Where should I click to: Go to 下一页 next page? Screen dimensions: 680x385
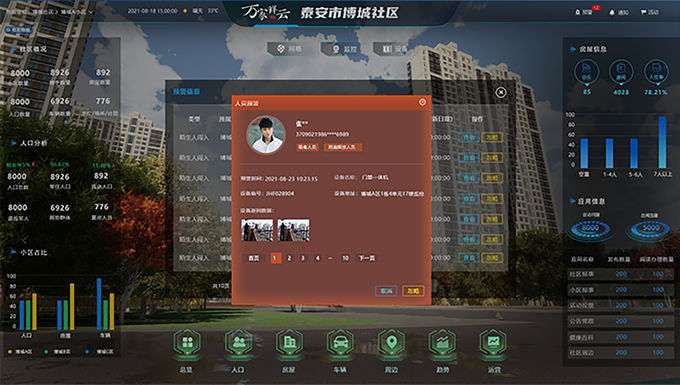pyautogui.click(x=367, y=258)
